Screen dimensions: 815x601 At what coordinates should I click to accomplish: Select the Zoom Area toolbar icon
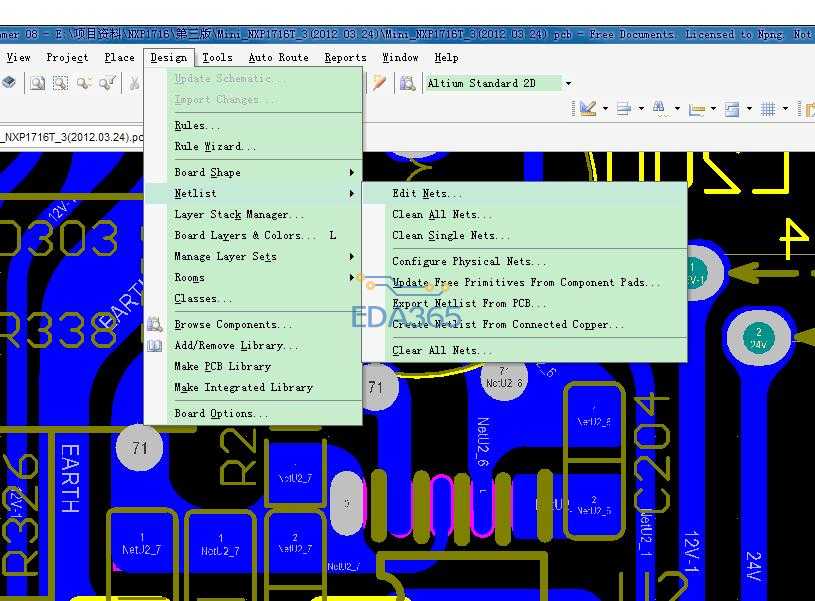tap(61, 83)
